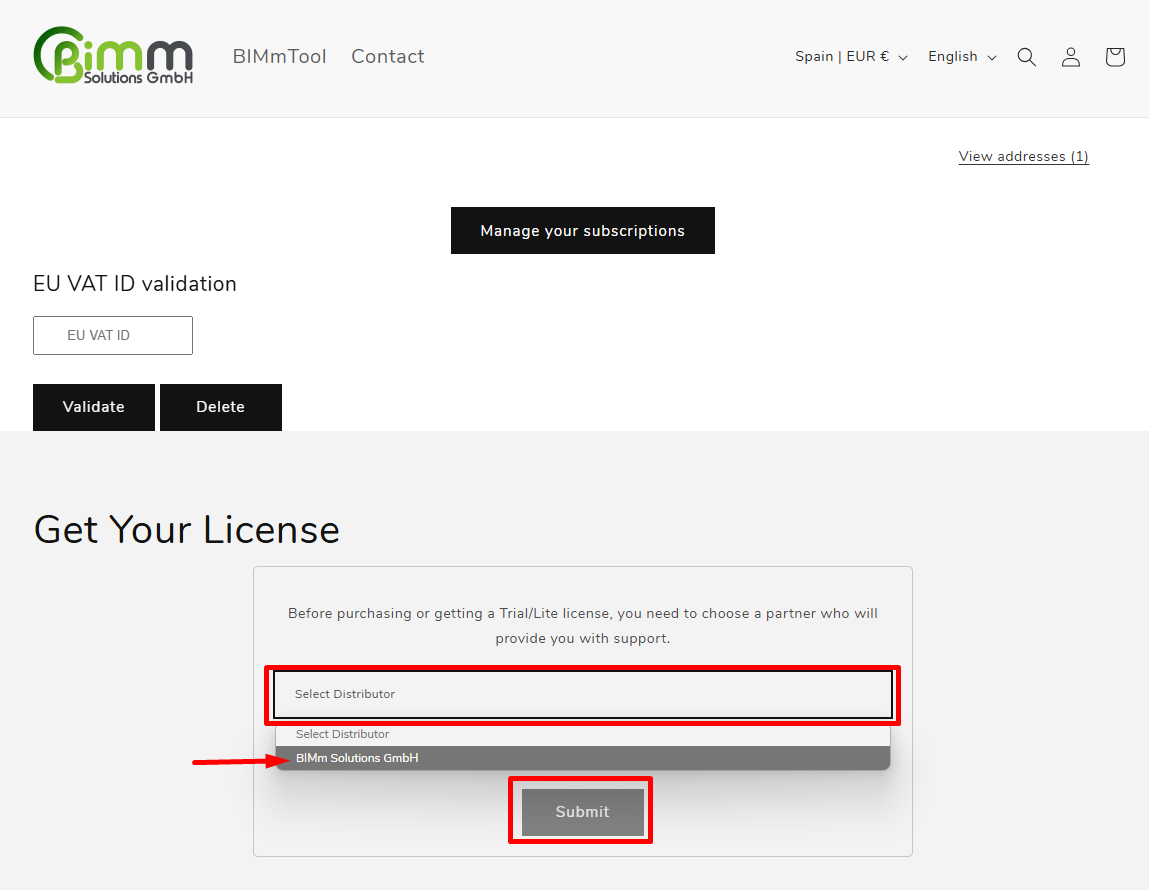Click the BIMm Solutions GmbH logo

(x=113, y=56)
